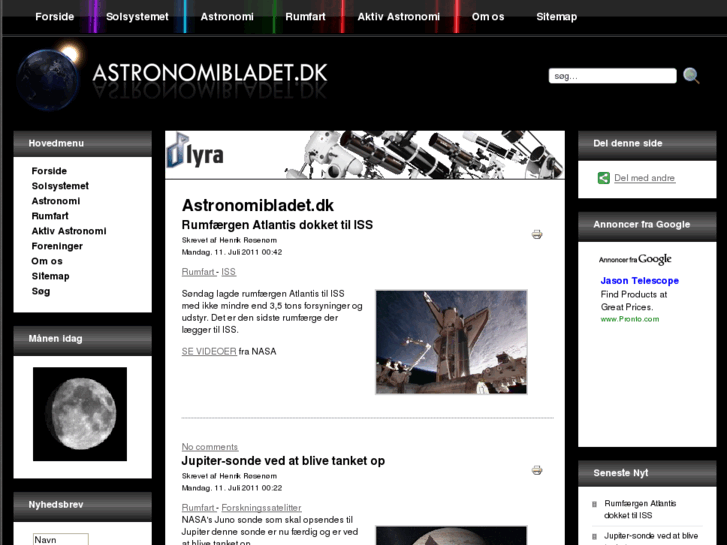The height and width of the screenshot is (545, 727).
Task: Open the Jason Telescope ad link
Action: [639, 281]
